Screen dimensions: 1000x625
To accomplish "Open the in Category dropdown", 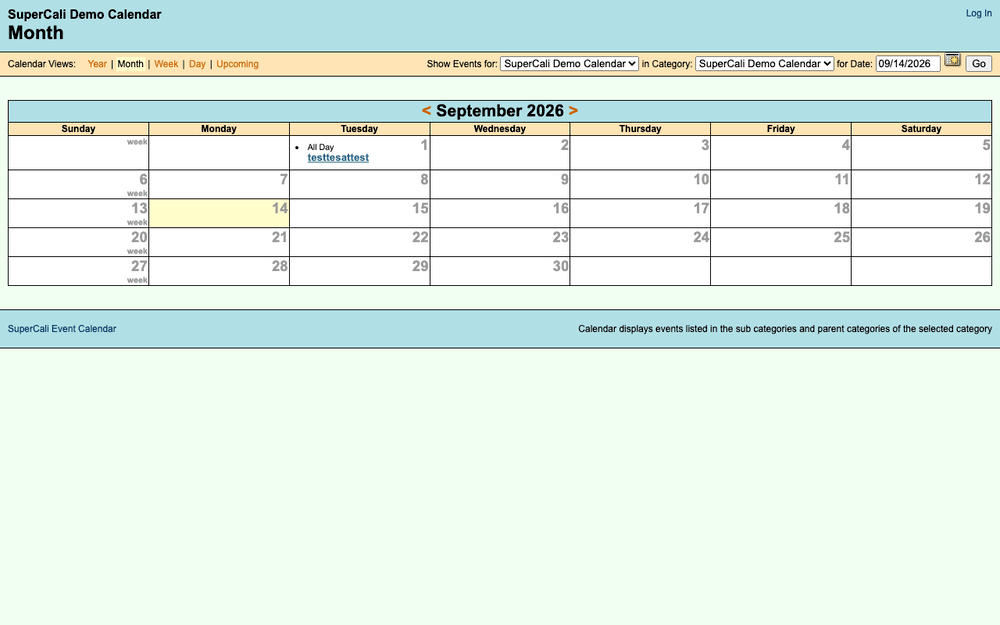I will click(x=764, y=64).
